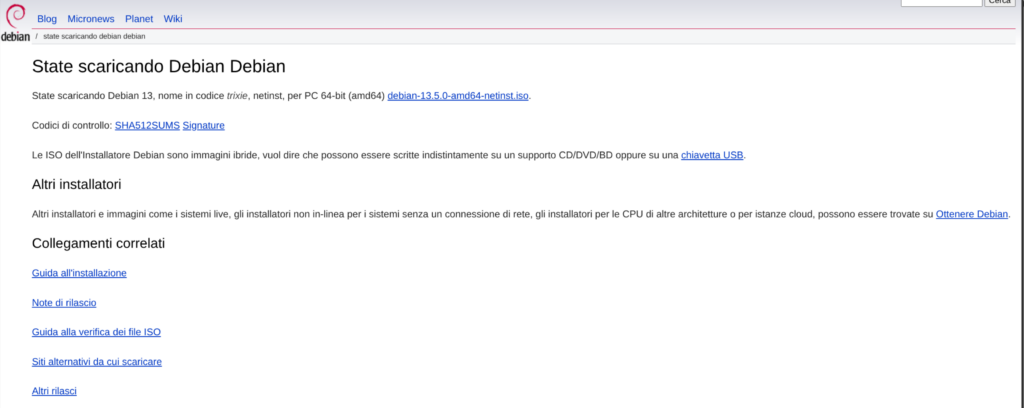Open the Wiki navigation link

pos(173,19)
